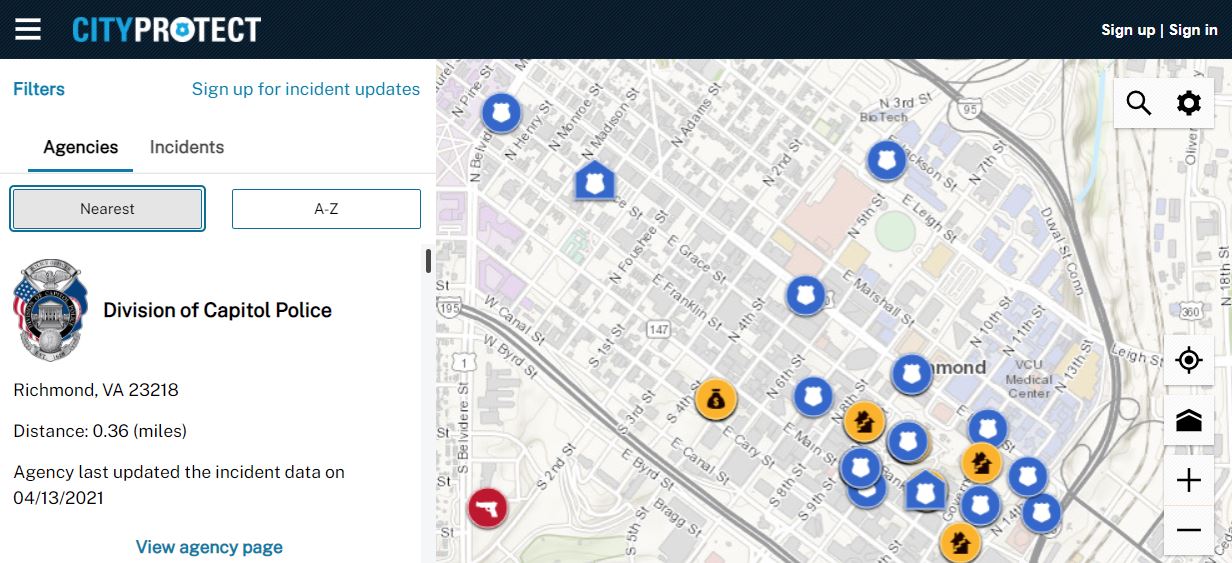Center map on my location

click(1189, 360)
